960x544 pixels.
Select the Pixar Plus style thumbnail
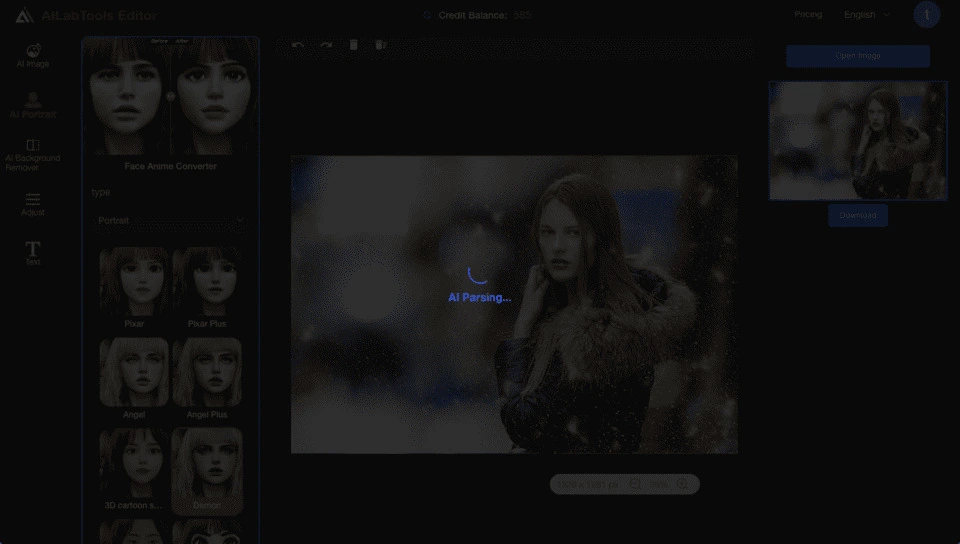pyautogui.click(x=207, y=281)
